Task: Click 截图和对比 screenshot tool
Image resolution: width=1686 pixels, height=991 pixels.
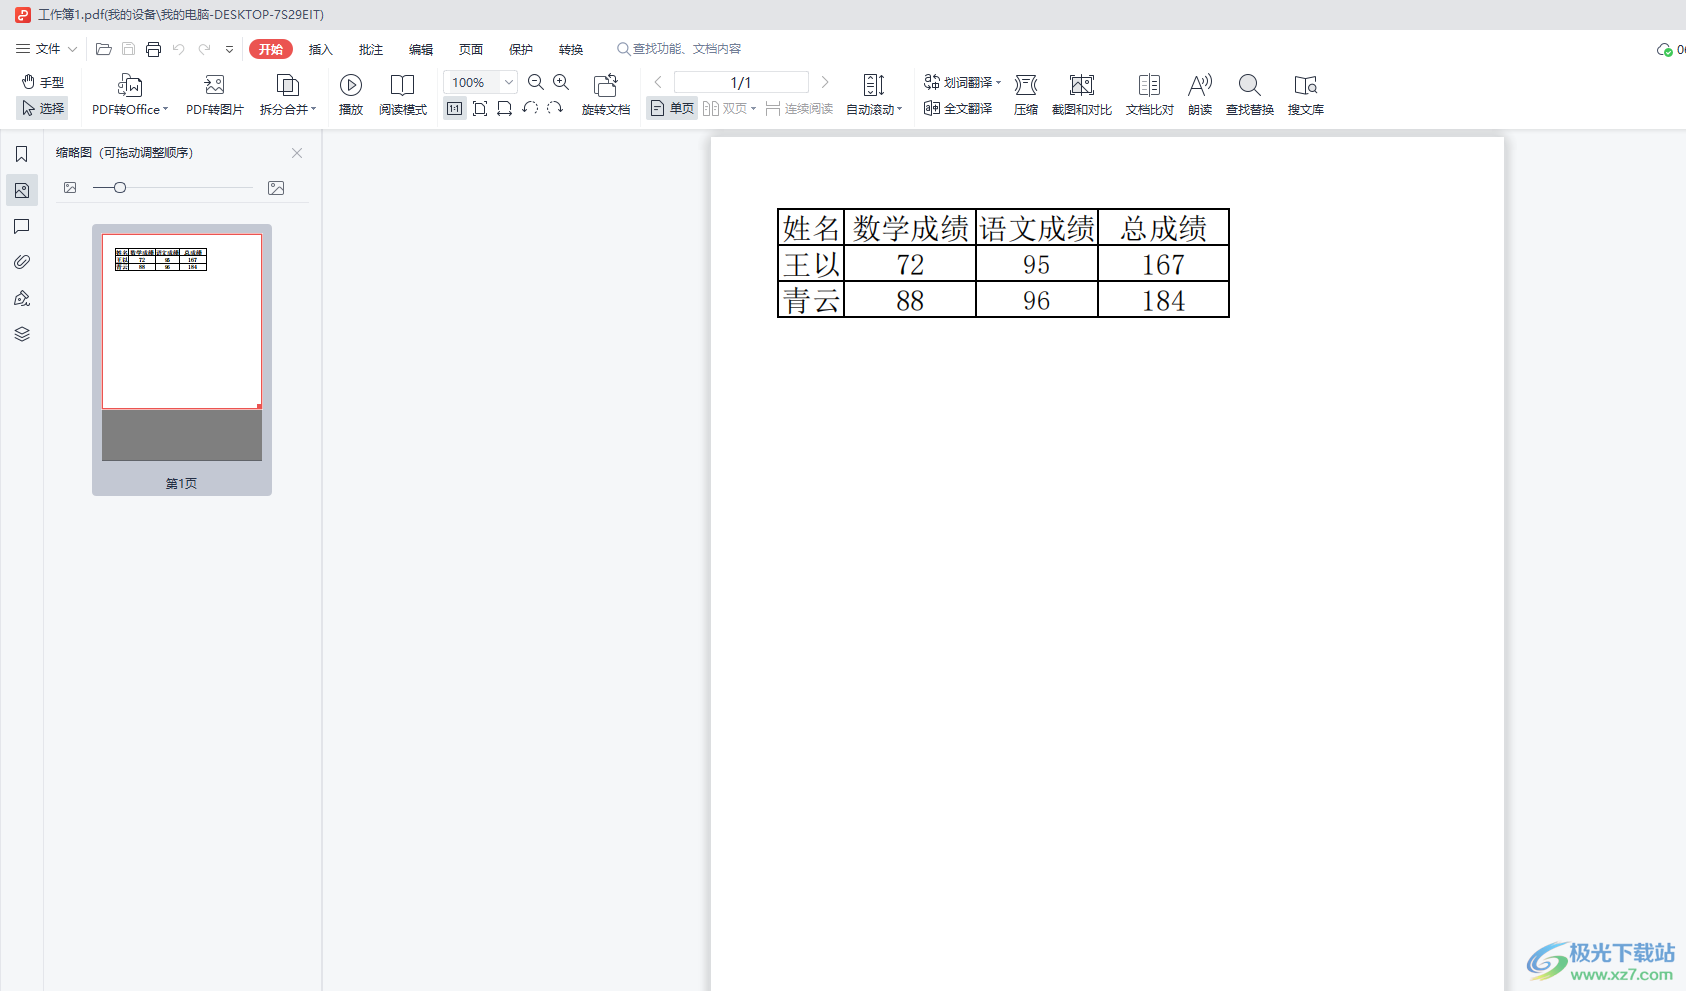Action: (1082, 95)
